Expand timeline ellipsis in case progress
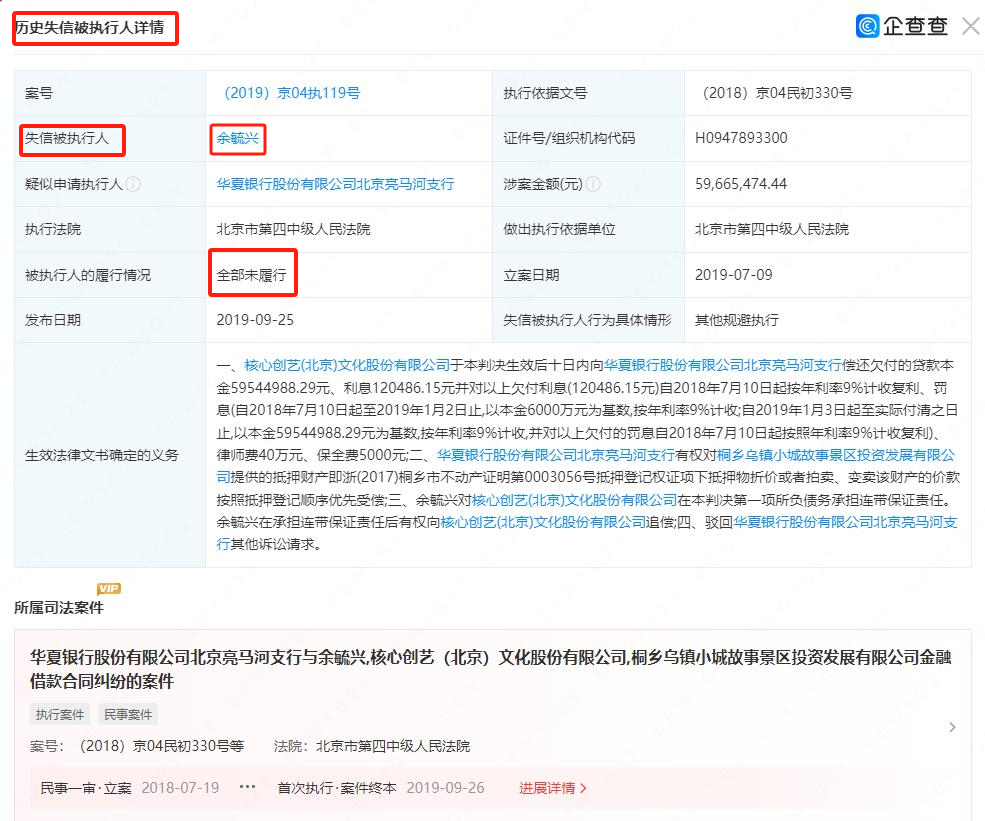The width and height of the screenshot is (985, 821). [x=248, y=787]
